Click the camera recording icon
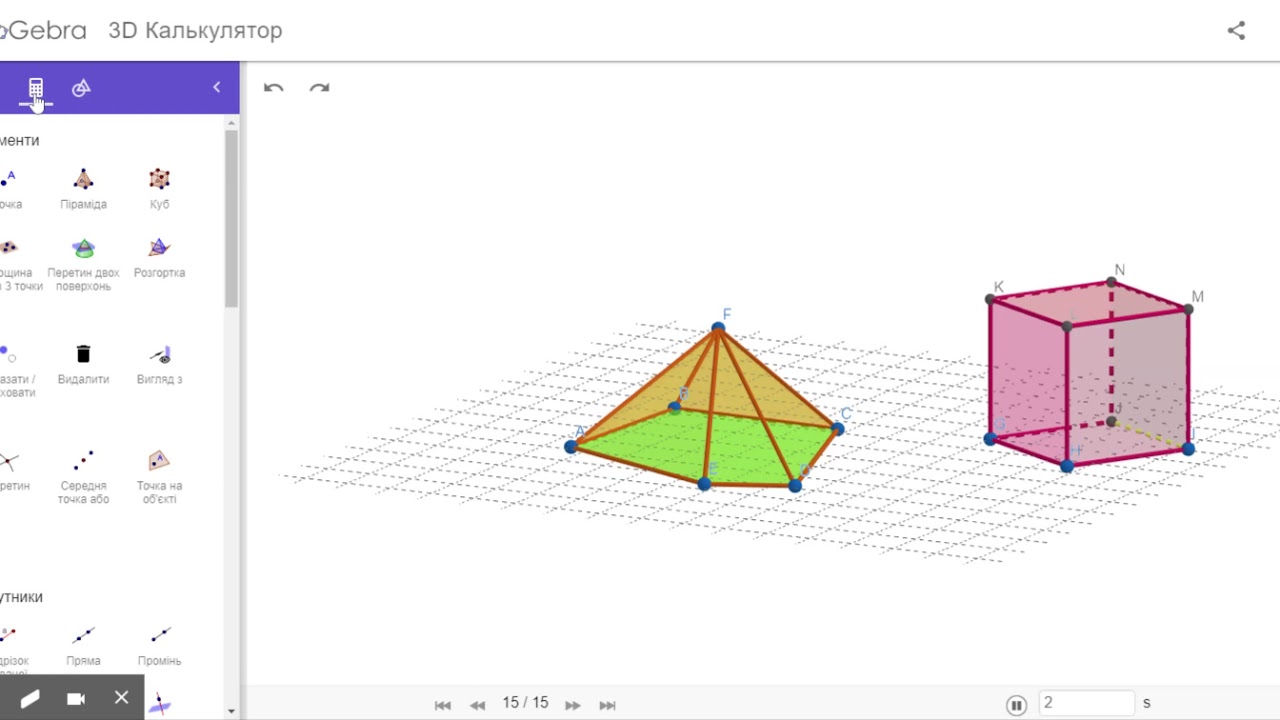 point(76,698)
